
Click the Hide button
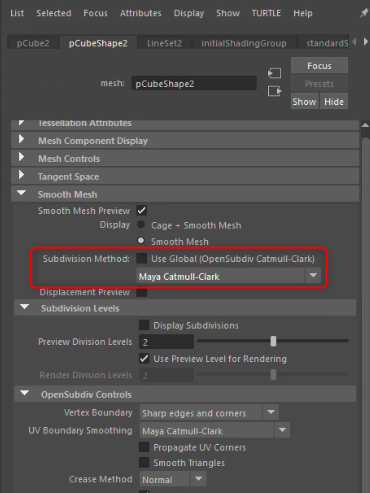(334, 101)
